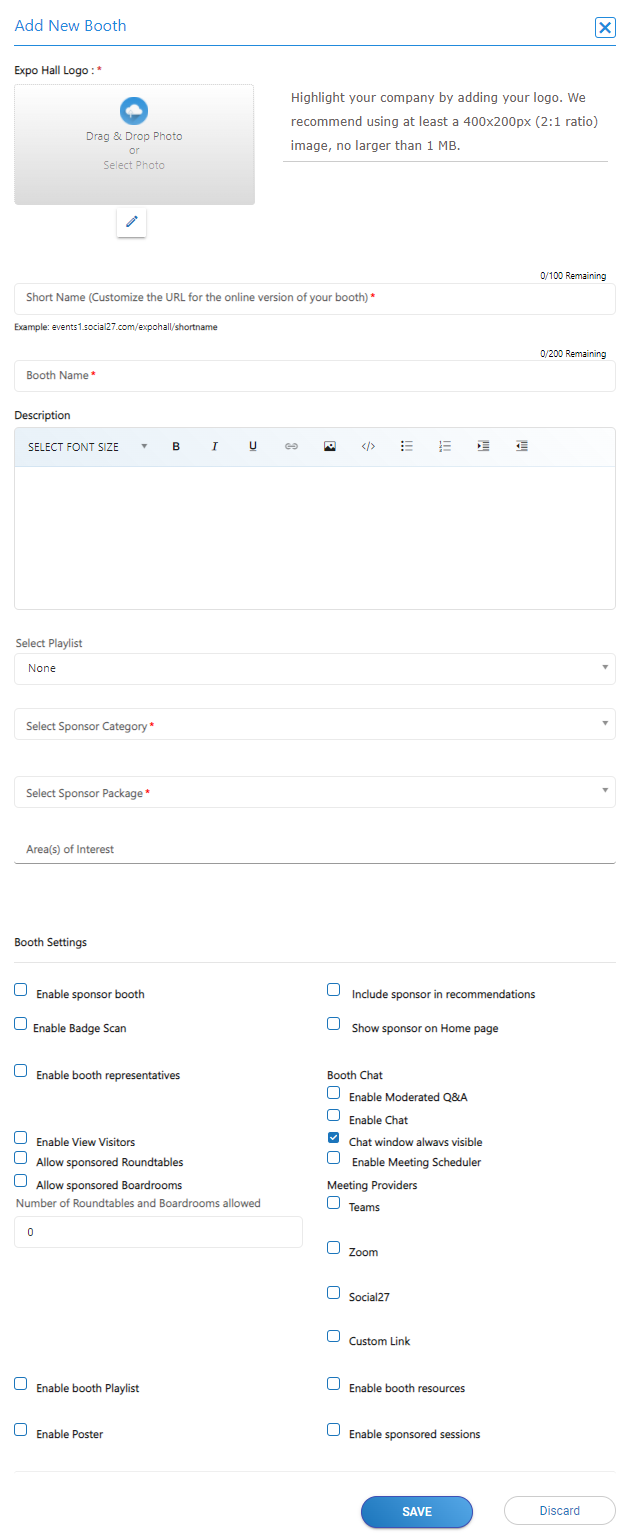
Task: Click the Discard button
Action: click(559, 1511)
